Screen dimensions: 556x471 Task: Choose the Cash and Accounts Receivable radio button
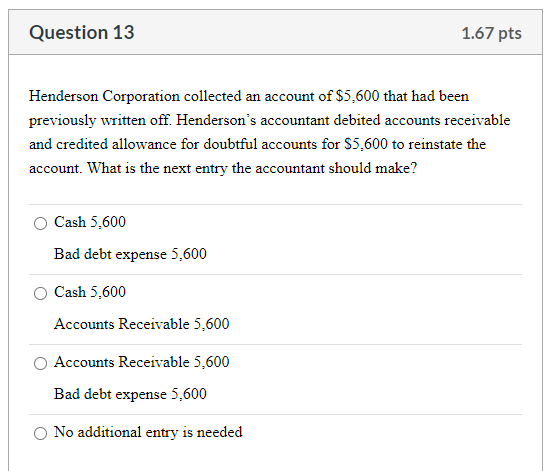click(x=40, y=293)
